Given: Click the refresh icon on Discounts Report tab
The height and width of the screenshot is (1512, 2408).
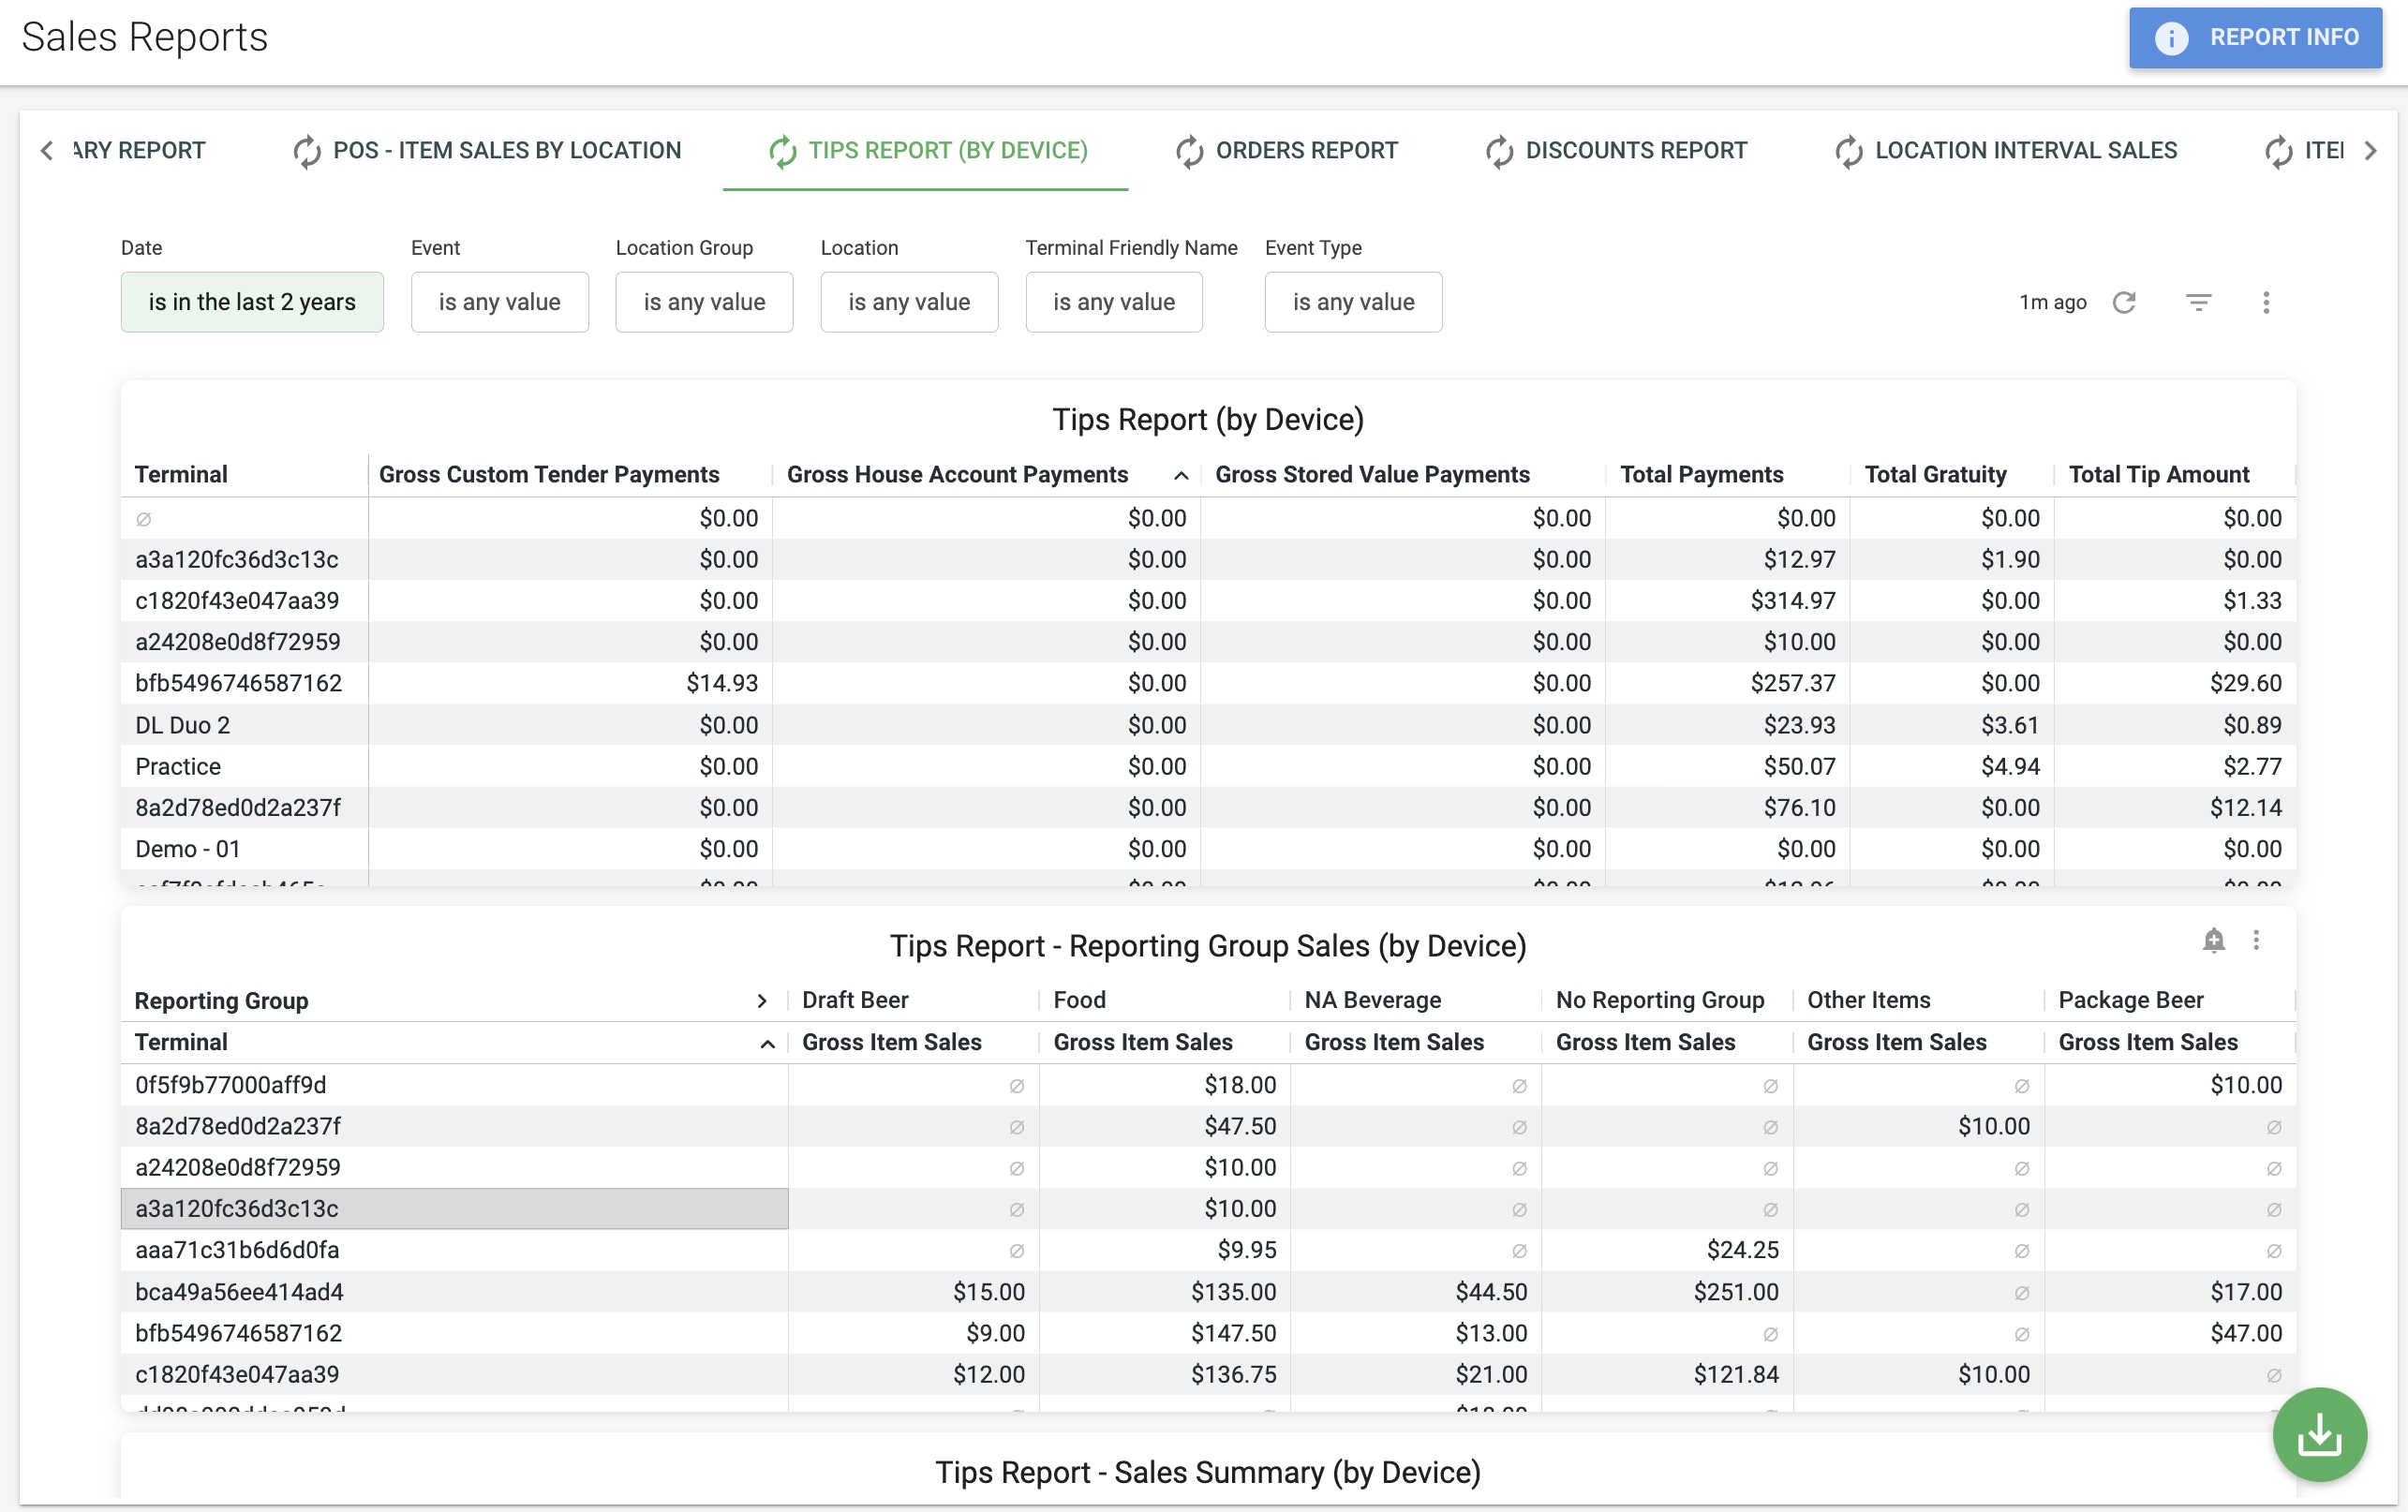Looking at the screenshot, I should 1499,151.
